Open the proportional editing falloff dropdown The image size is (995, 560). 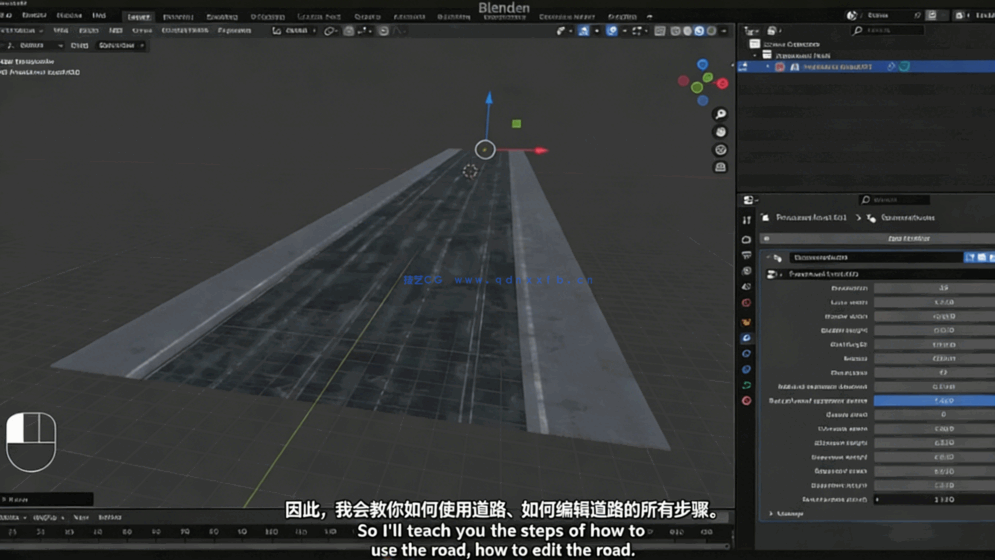pos(399,30)
